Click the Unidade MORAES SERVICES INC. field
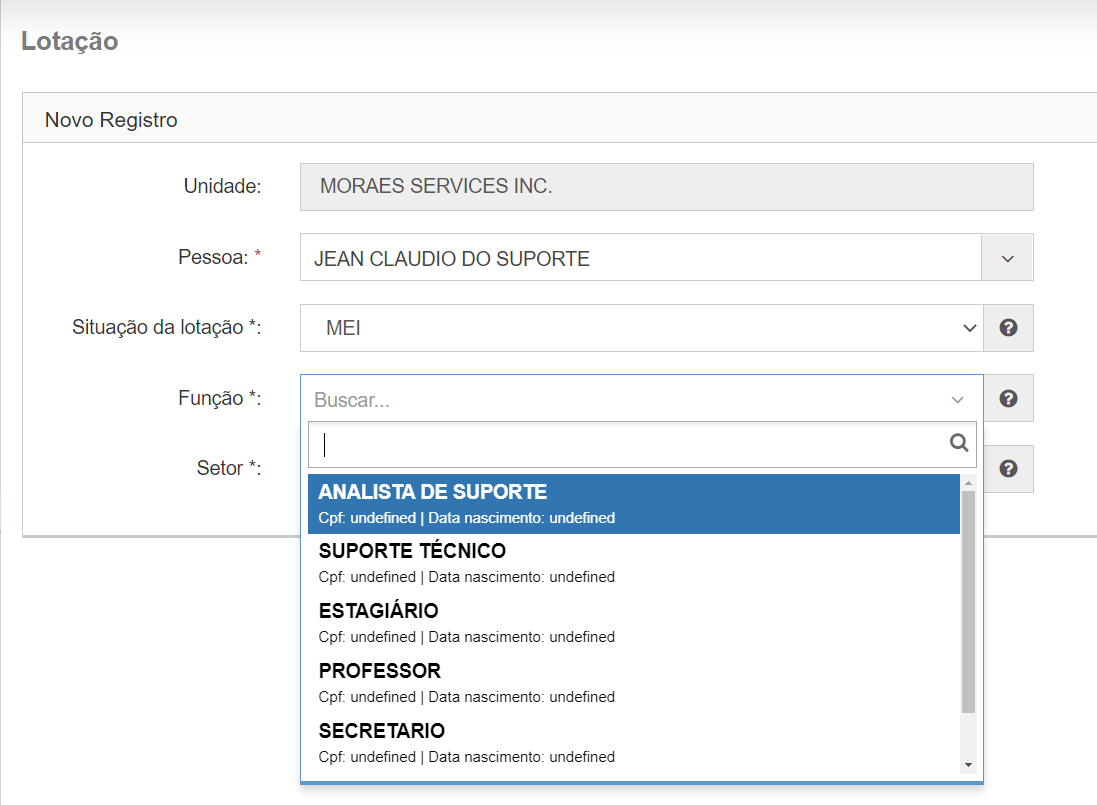This screenshot has width=1097, height=805. (x=667, y=187)
